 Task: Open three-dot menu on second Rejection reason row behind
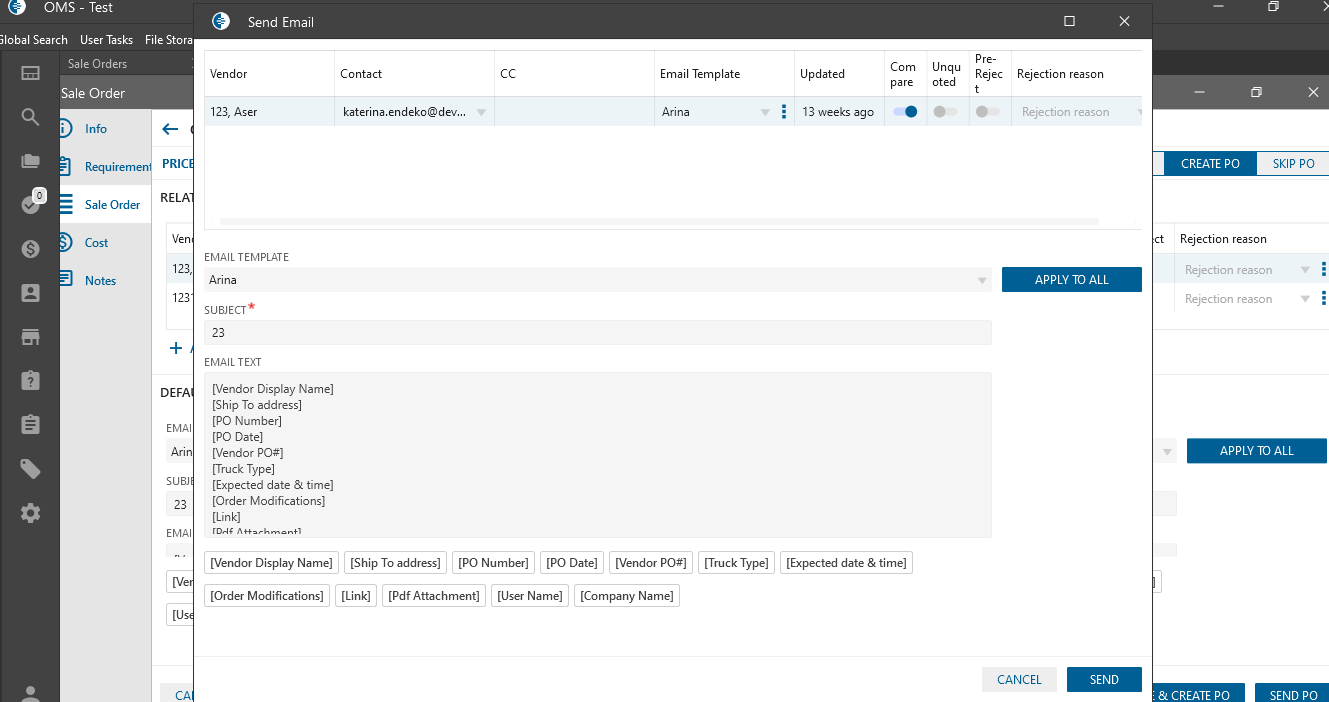pyautogui.click(x=1323, y=298)
